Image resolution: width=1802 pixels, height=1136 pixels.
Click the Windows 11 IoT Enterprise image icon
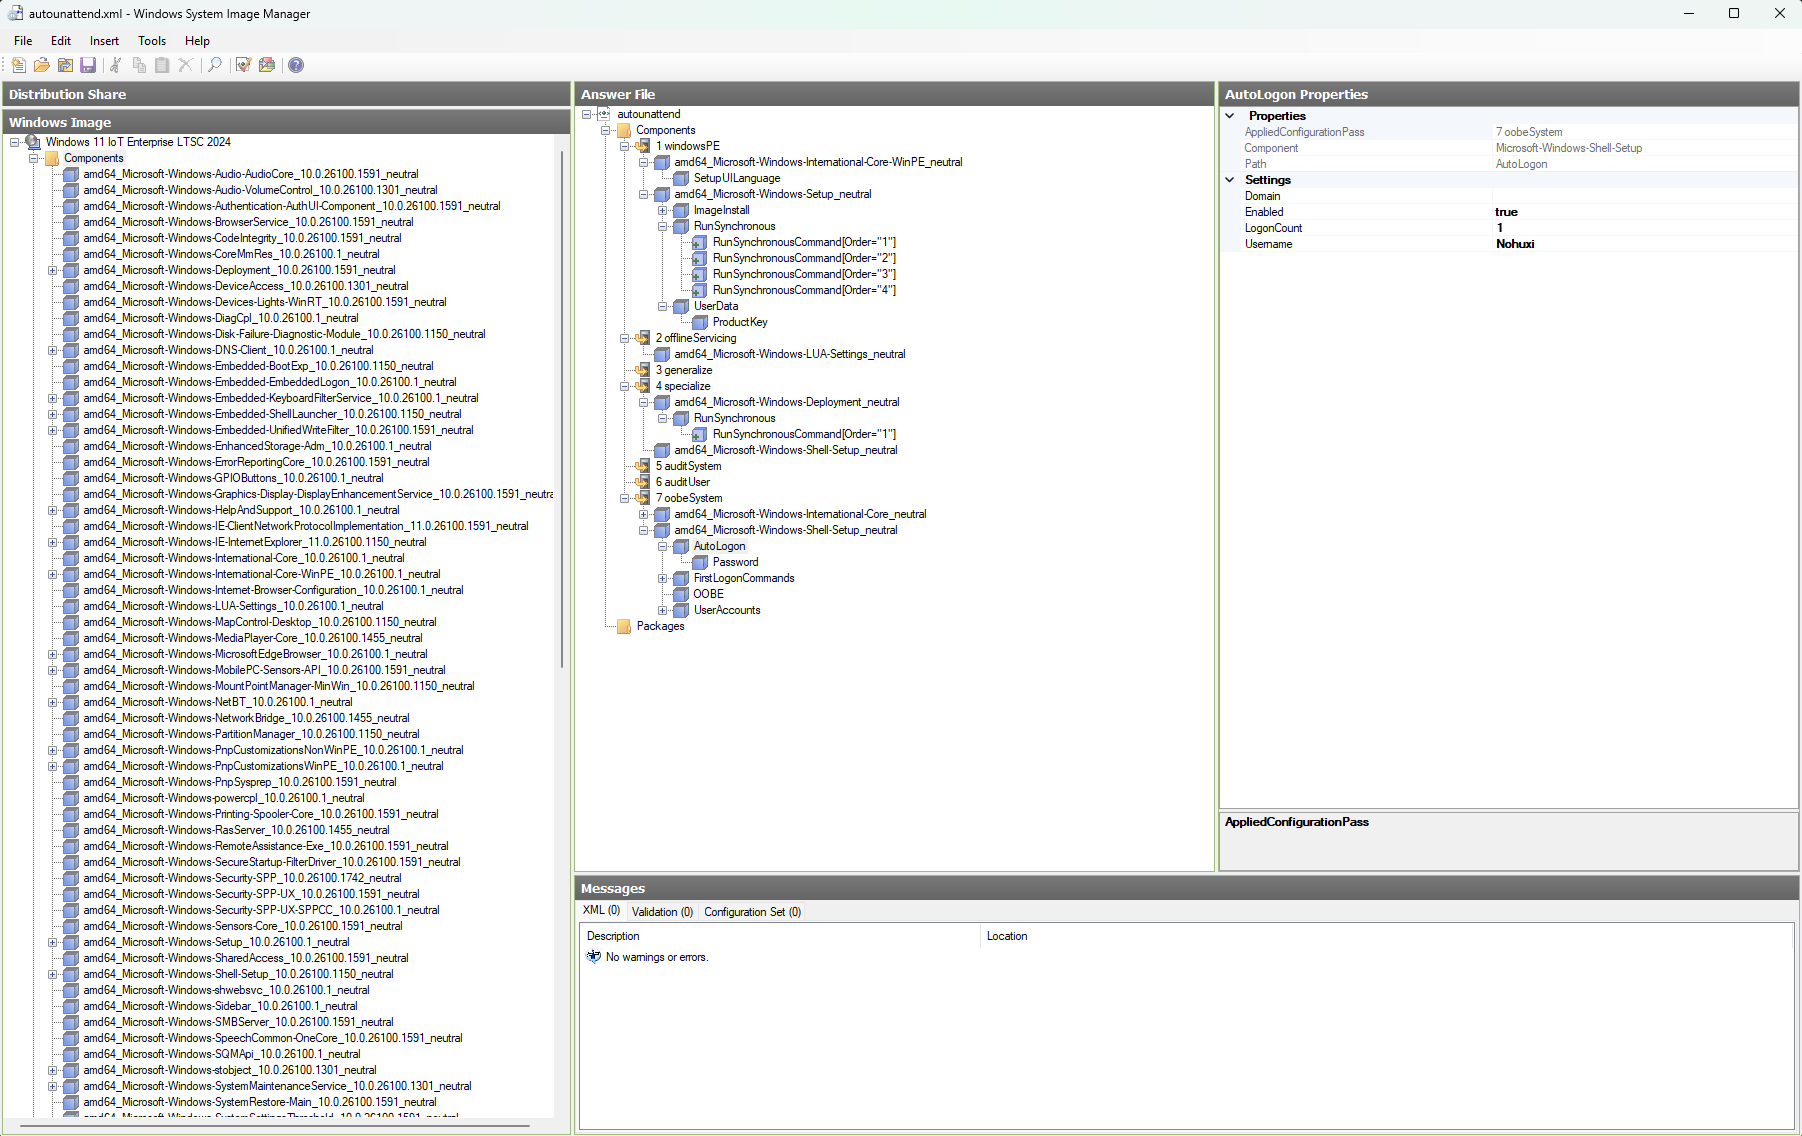click(33, 142)
